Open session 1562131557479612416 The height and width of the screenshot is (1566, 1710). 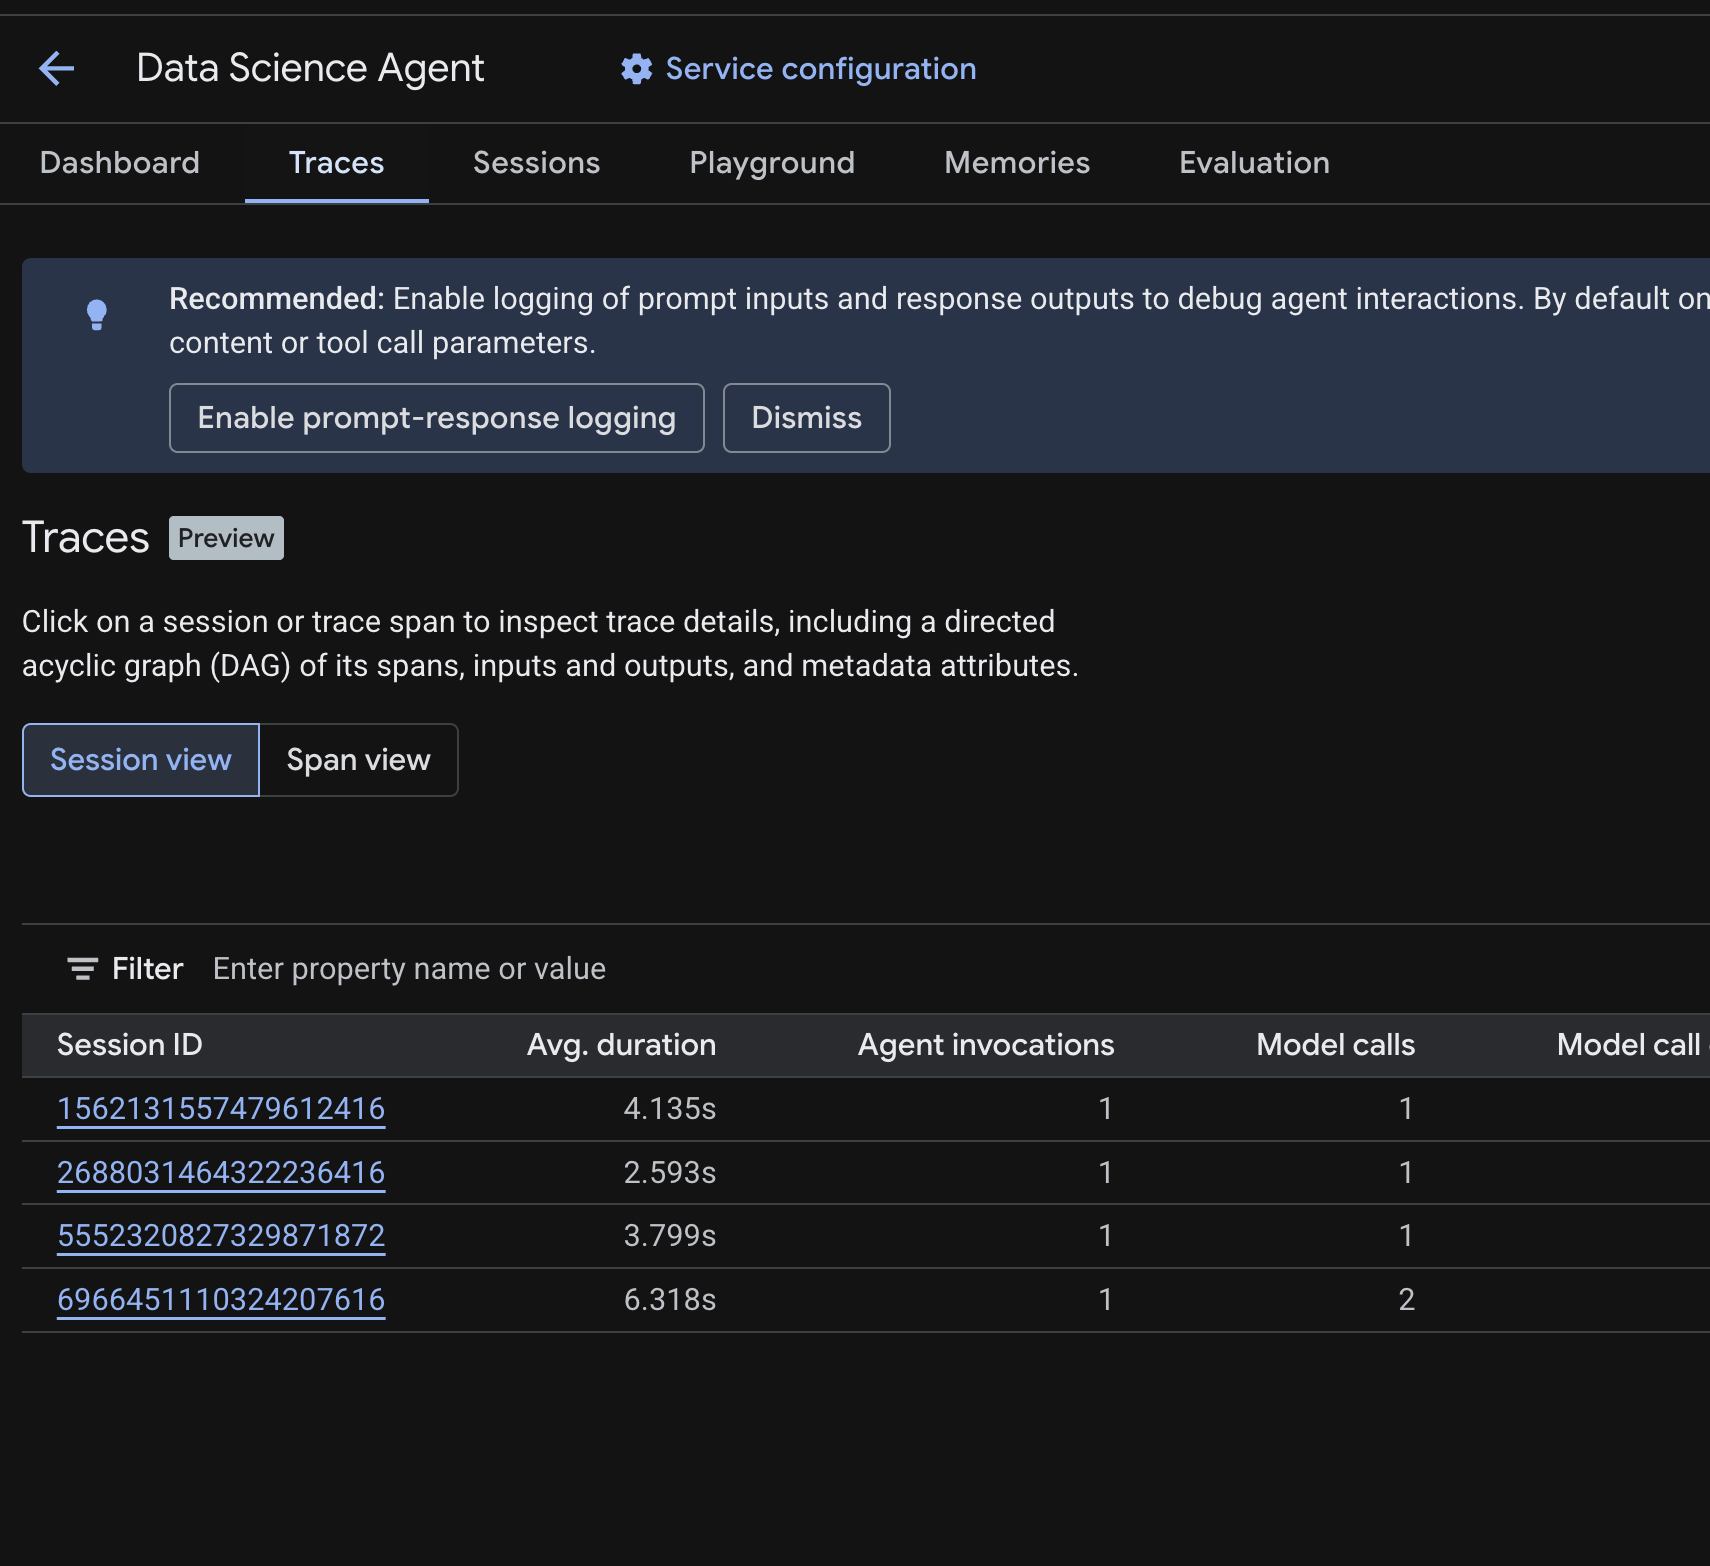tap(221, 1109)
